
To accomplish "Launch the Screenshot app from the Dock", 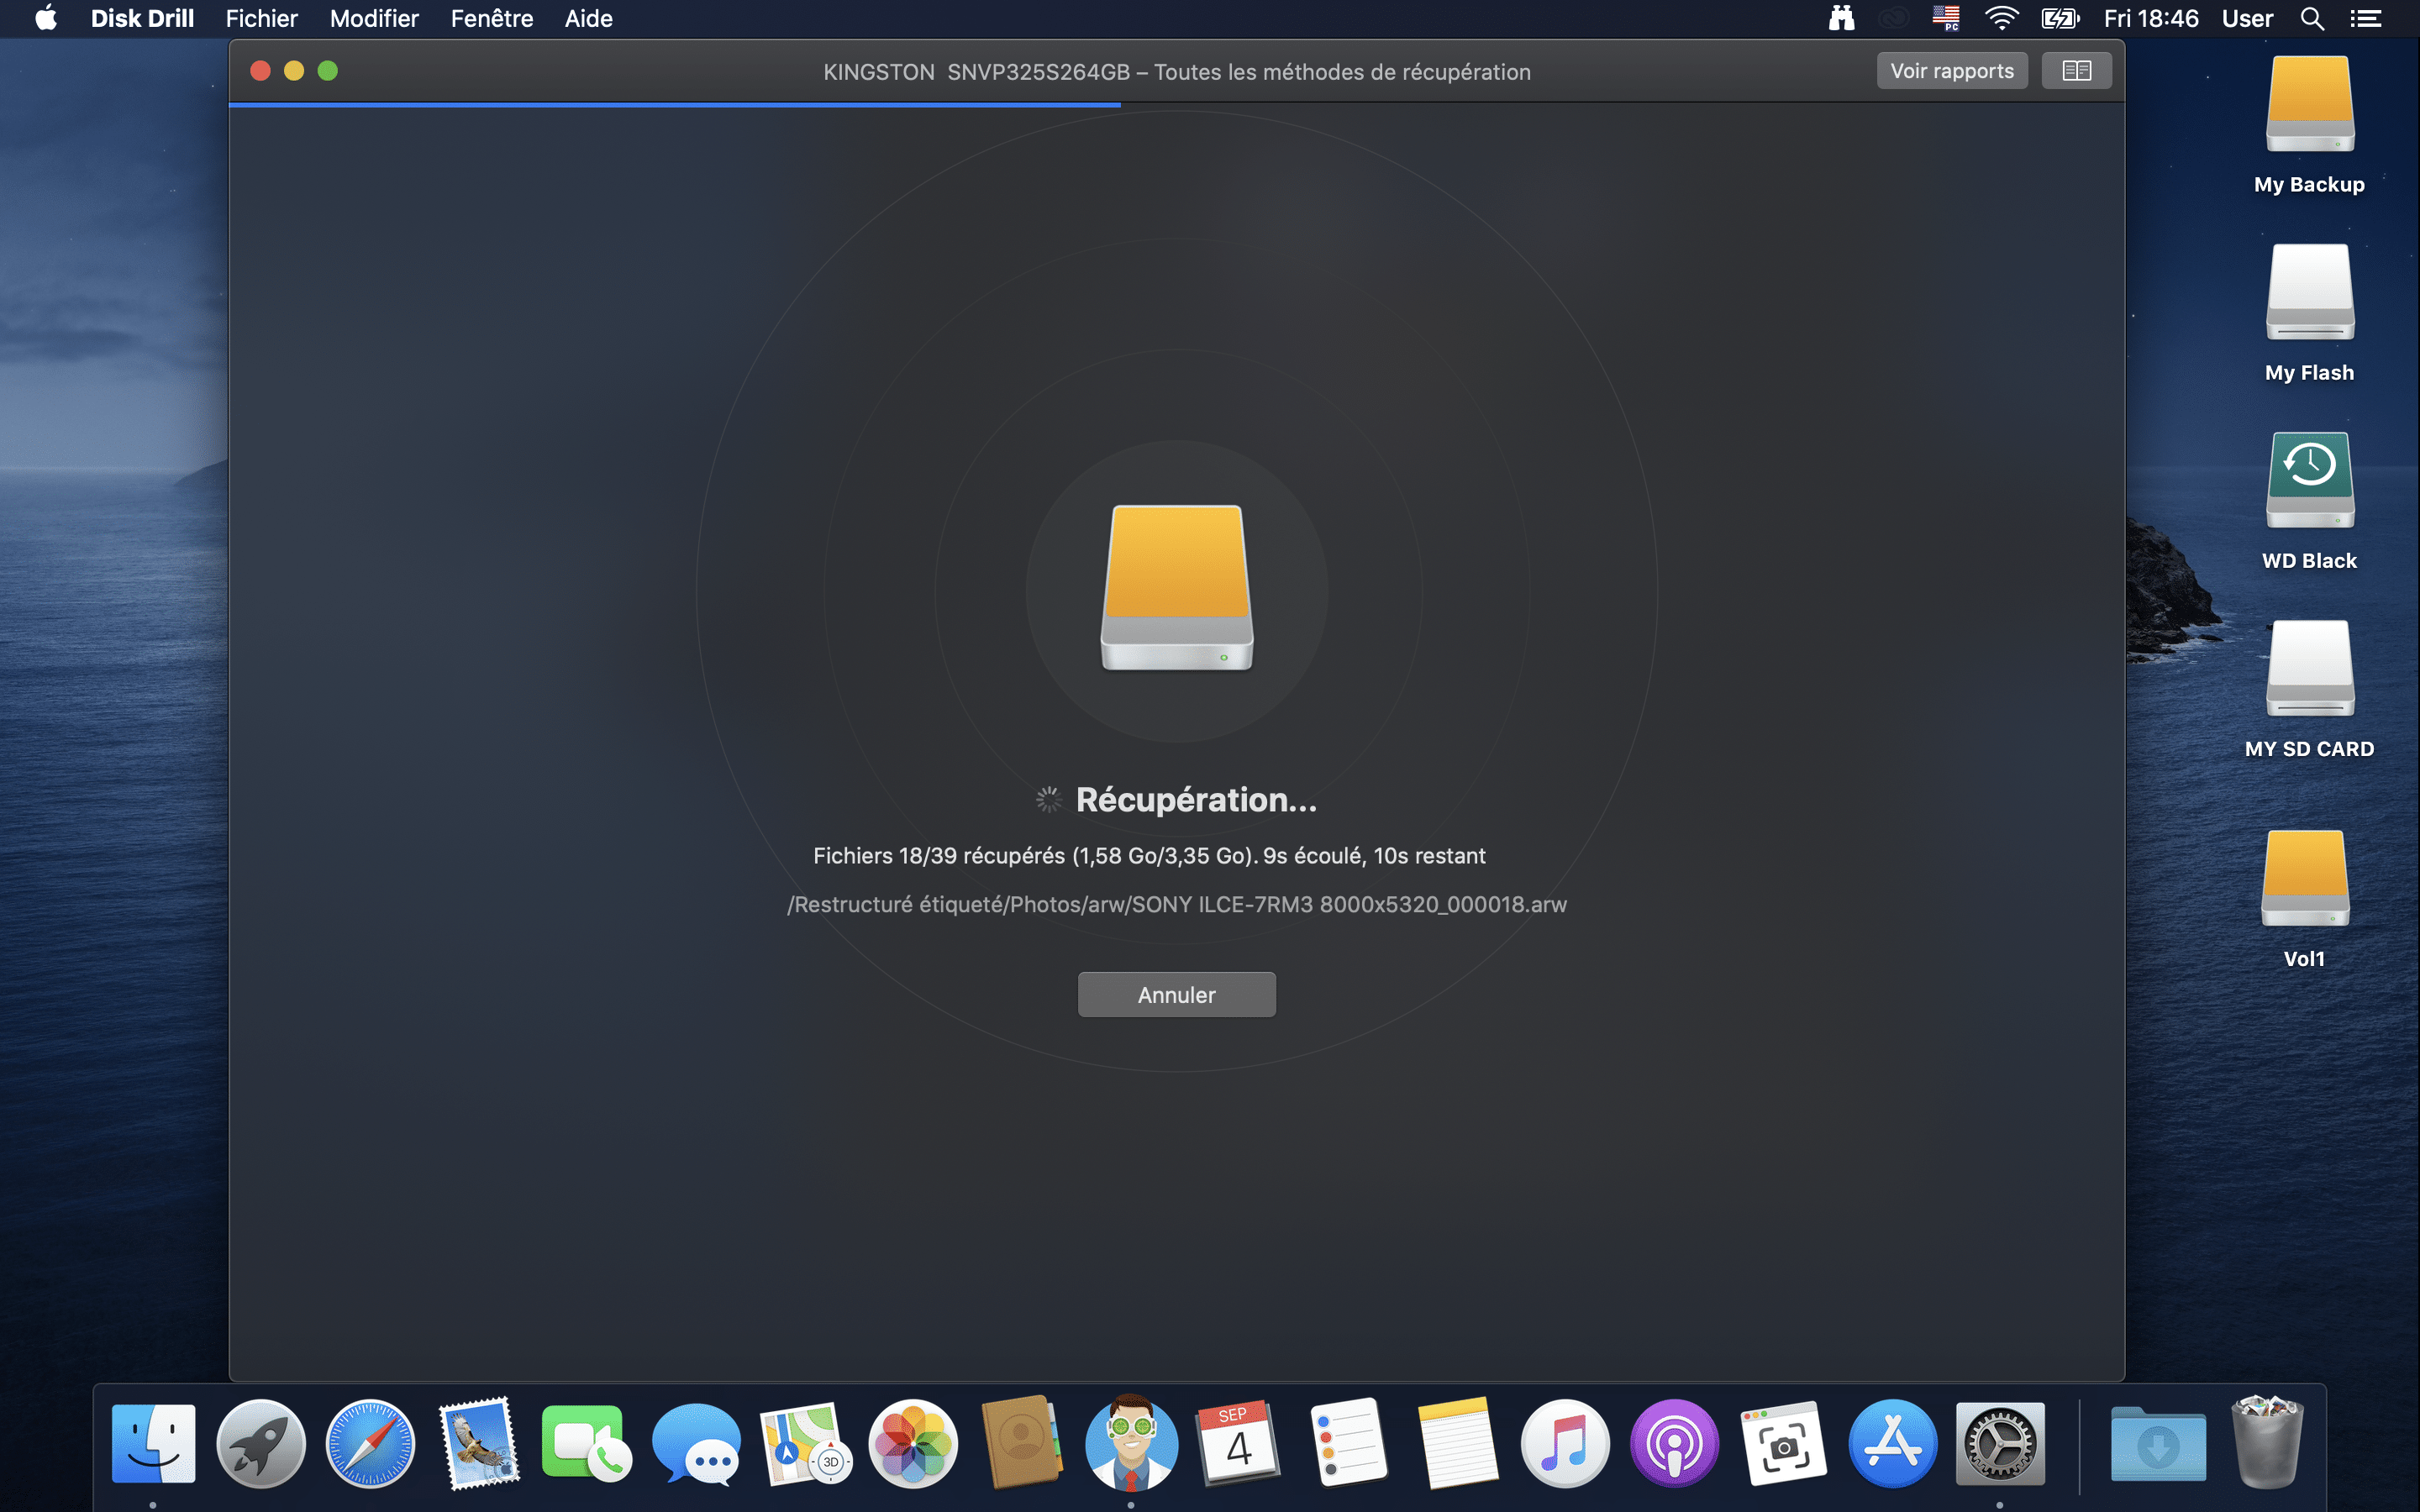I will [x=1783, y=1443].
